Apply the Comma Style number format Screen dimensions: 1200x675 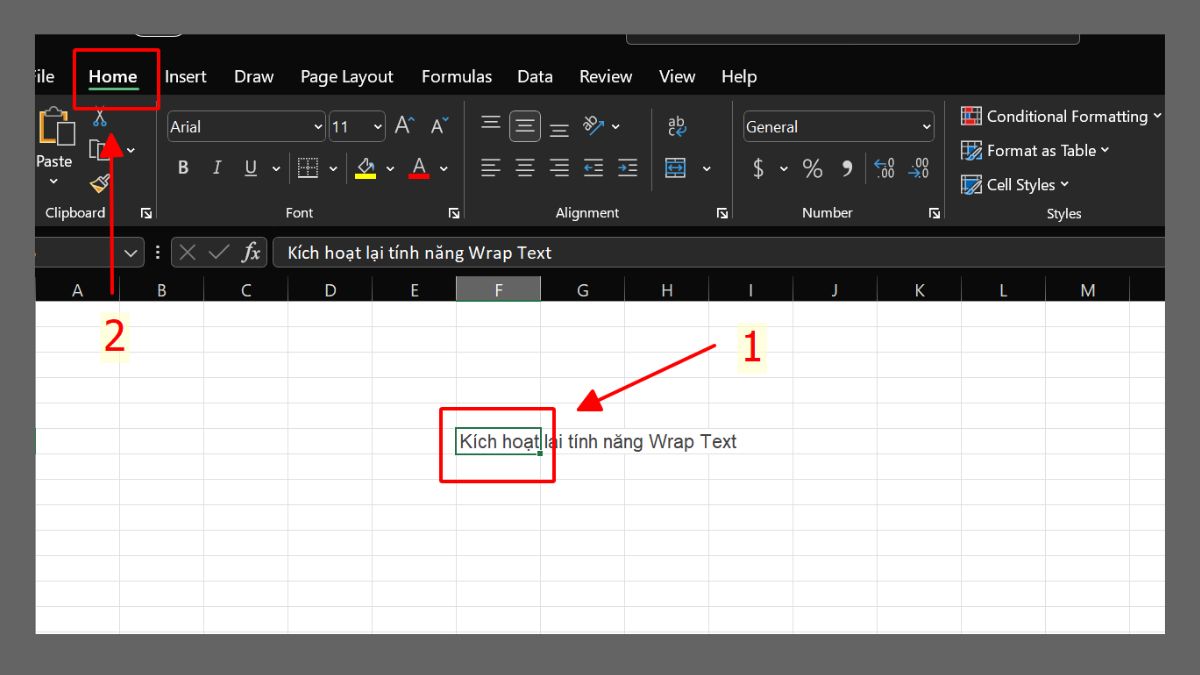846,169
